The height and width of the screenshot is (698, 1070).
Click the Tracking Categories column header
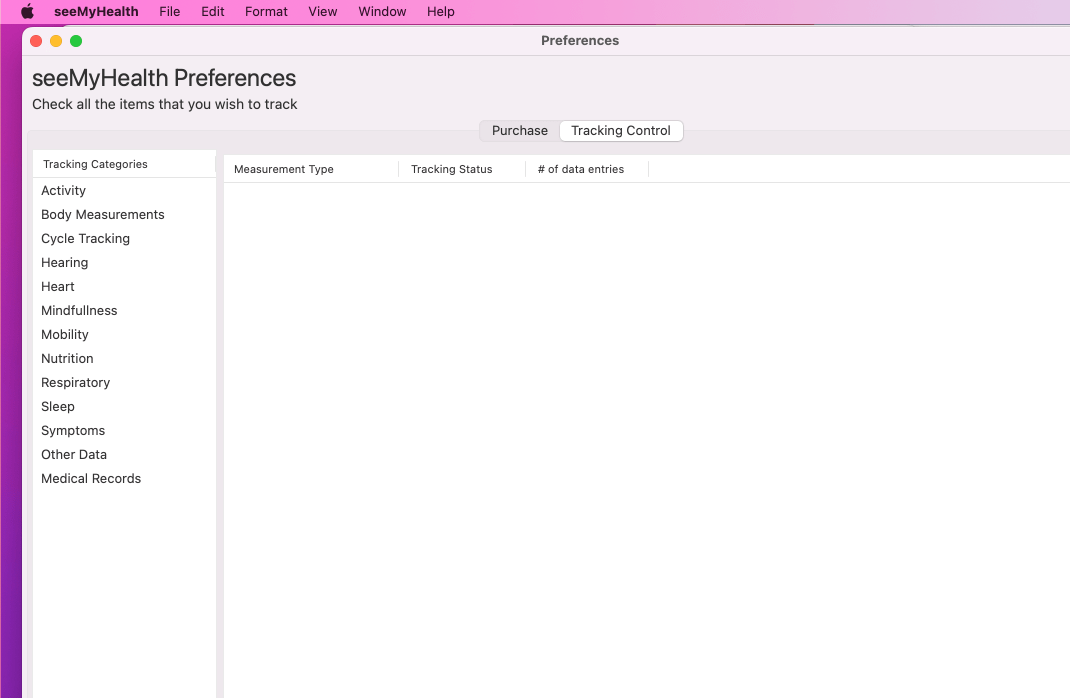point(124,164)
